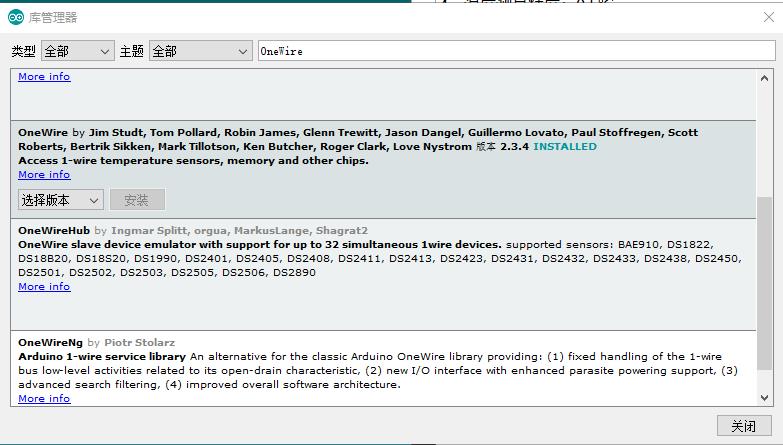Click 'Arduino 1-wire service library' text

pos(102,356)
